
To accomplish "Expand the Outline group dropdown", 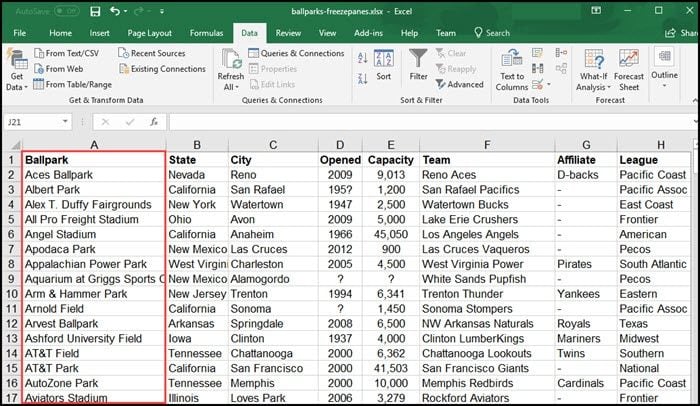I will (x=664, y=85).
